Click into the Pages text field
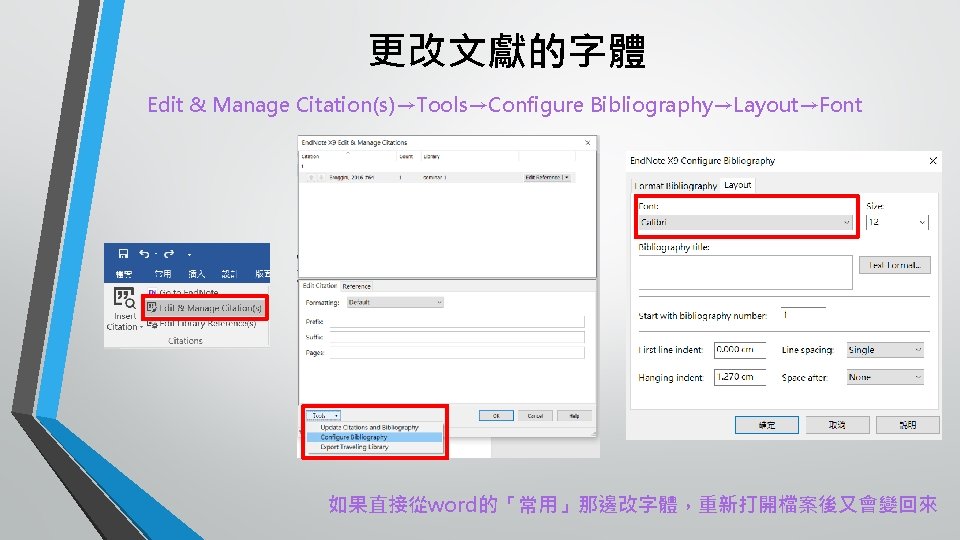Screen dimensions: 960x540 [x=457, y=353]
